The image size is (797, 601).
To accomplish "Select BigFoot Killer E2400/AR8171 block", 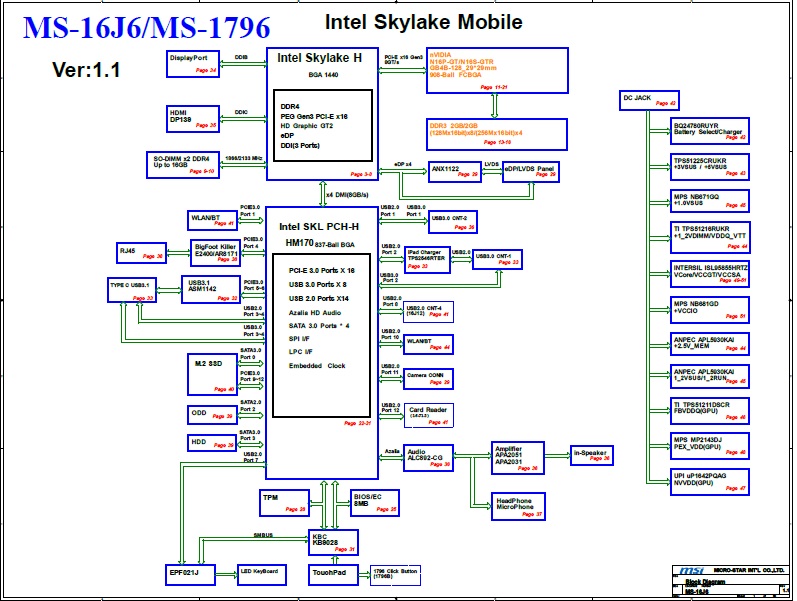I will pos(215,253).
